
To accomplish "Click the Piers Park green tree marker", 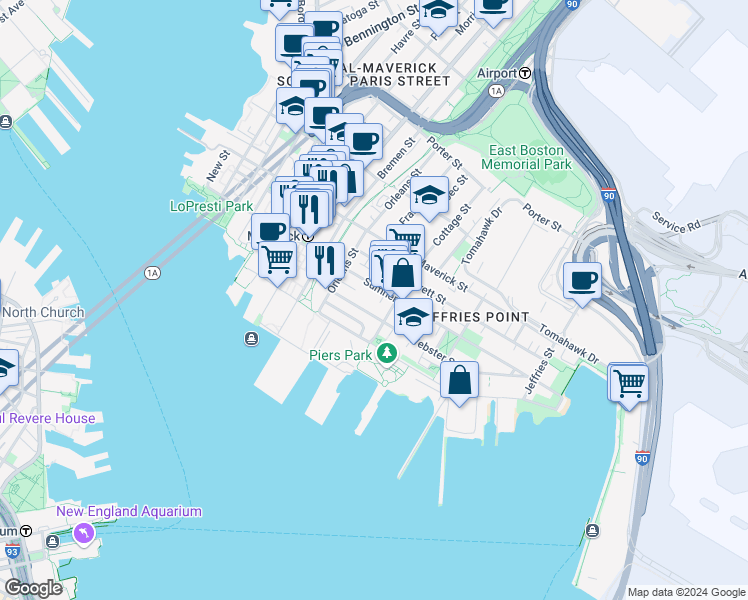I will coord(387,353).
